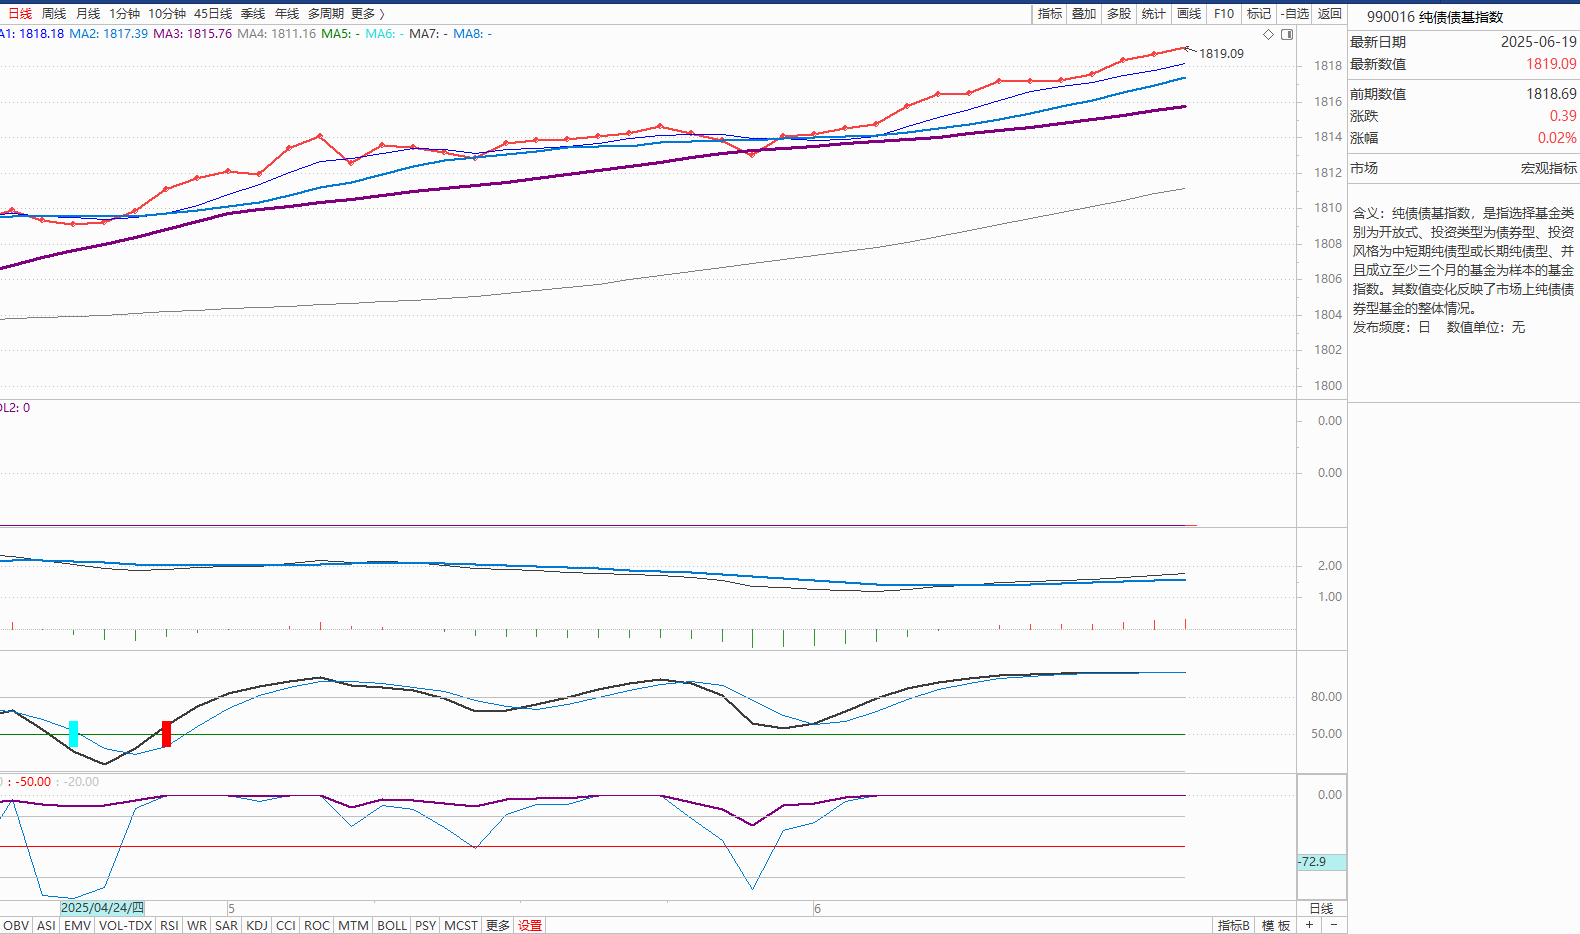Select the MCST indicator tab
The image size is (1580, 934).
pyautogui.click(x=461, y=926)
